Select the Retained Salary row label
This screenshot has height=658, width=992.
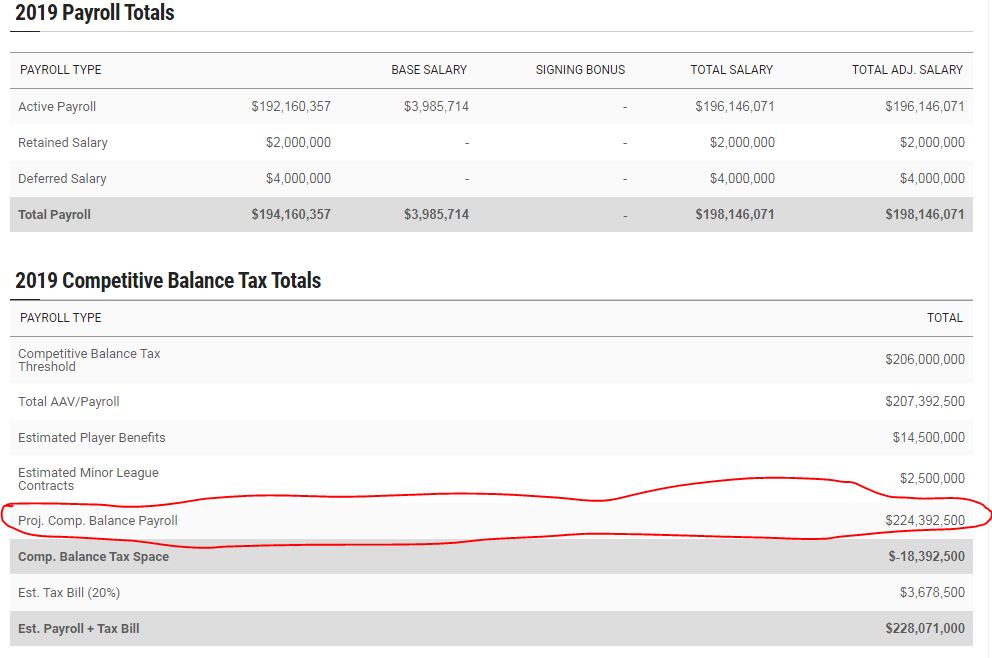click(62, 143)
